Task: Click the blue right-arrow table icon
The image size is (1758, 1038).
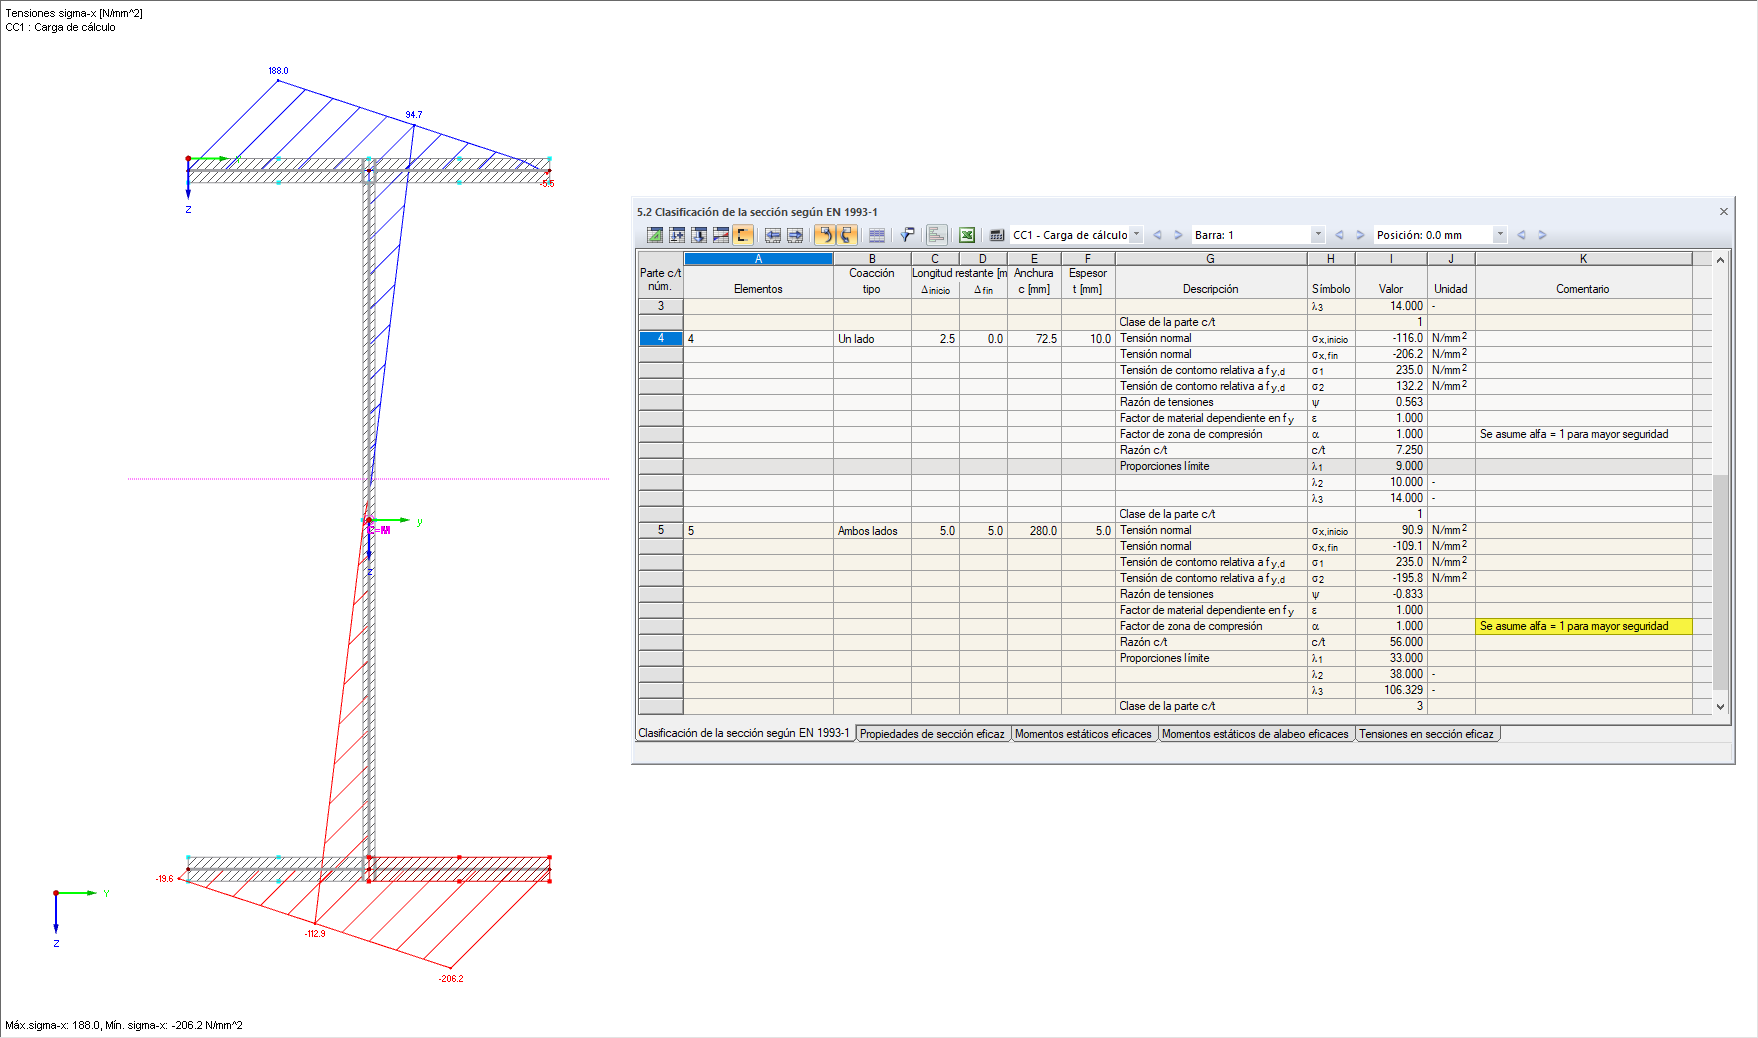Action: pyautogui.click(x=795, y=235)
